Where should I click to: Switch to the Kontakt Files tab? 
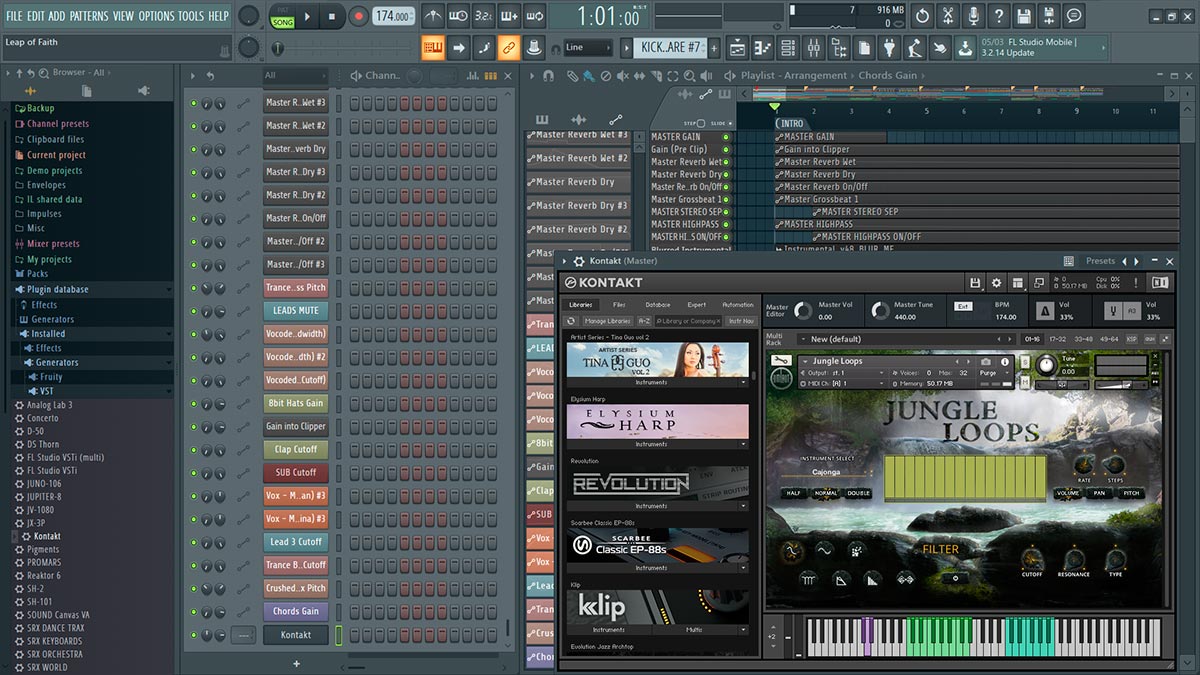coord(619,305)
